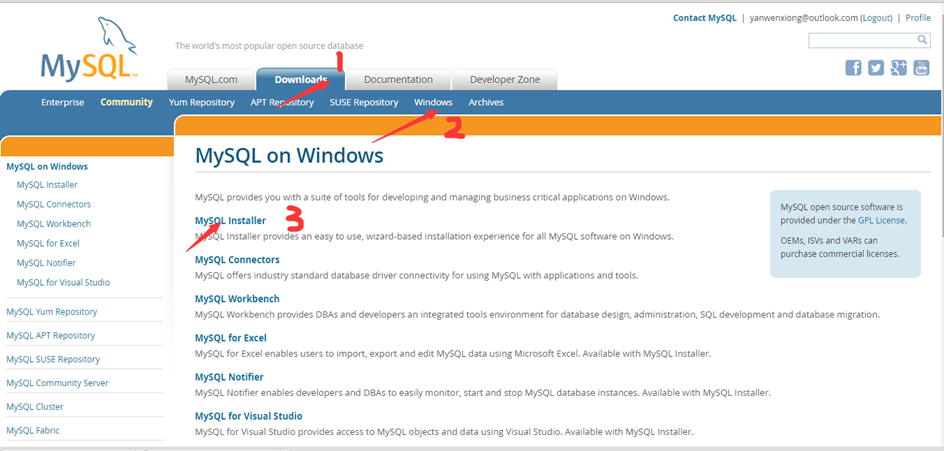Select MySQL Workbench in the sidebar
The image size is (944, 451).
[x=54, y=223]
